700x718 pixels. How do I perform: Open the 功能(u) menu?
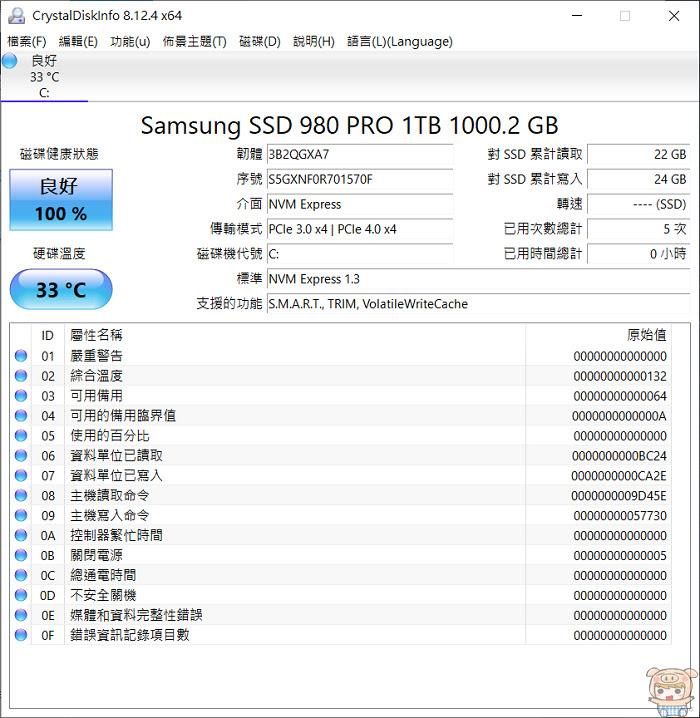click(130, 42)
